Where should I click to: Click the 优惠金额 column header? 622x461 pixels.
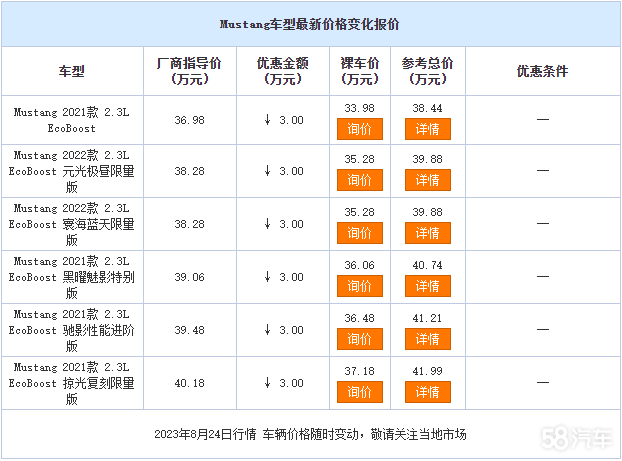pyautogui.click(x=283, y=71)
